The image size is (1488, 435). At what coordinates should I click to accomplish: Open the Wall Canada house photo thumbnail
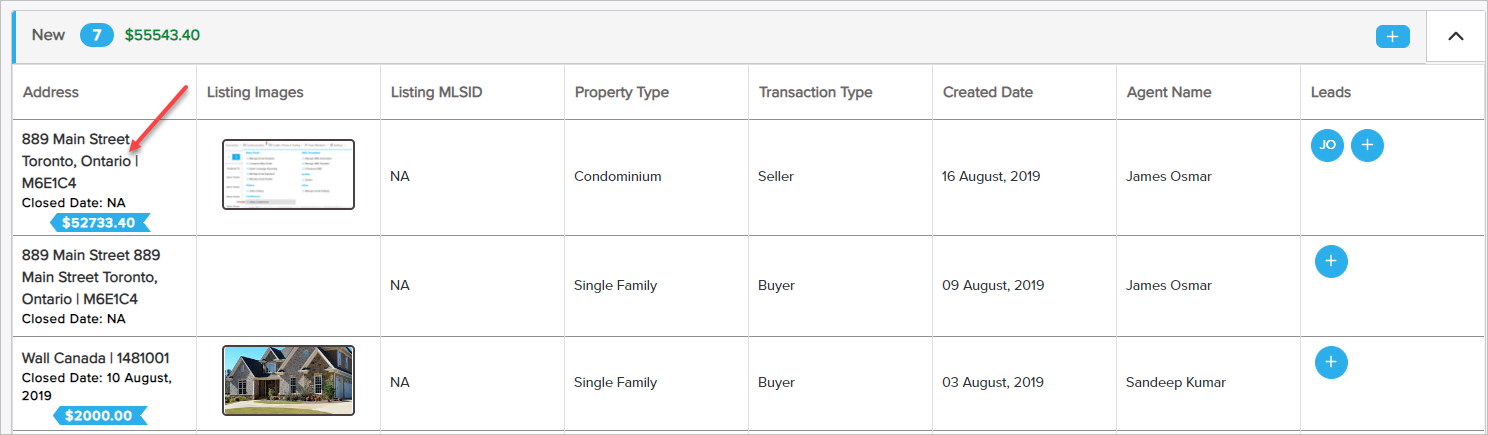288,380
